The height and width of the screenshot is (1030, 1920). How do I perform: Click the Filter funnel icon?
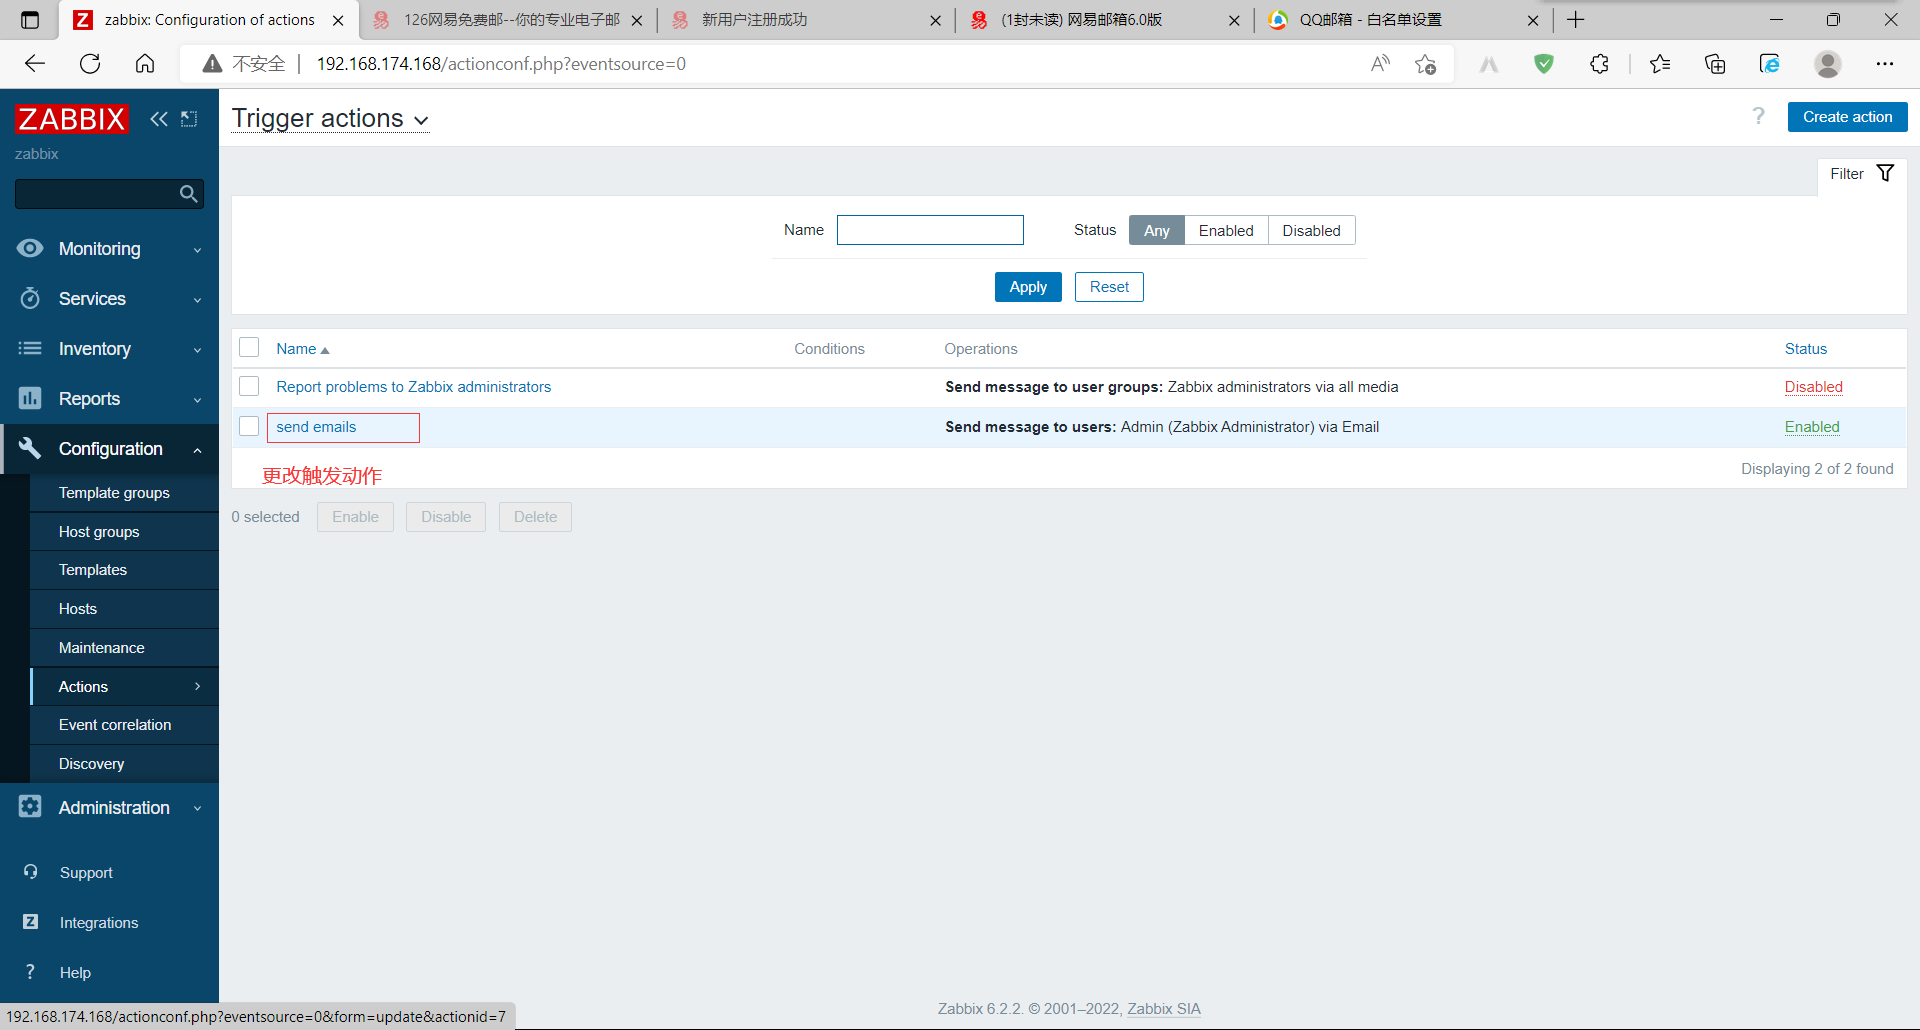pos(1885,173)
